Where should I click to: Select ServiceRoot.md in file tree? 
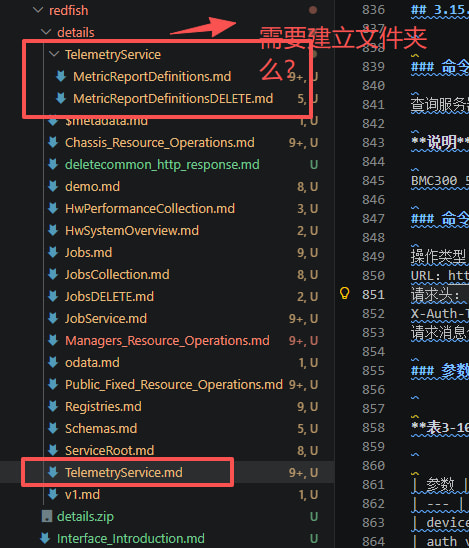[109, 450]
